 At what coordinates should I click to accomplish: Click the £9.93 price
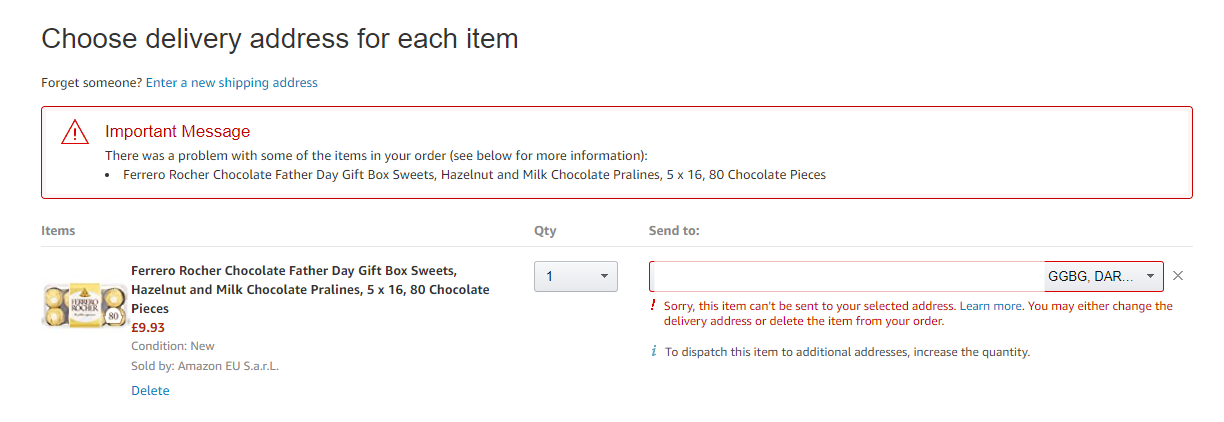pyautogui.click(x=148, y=327)
